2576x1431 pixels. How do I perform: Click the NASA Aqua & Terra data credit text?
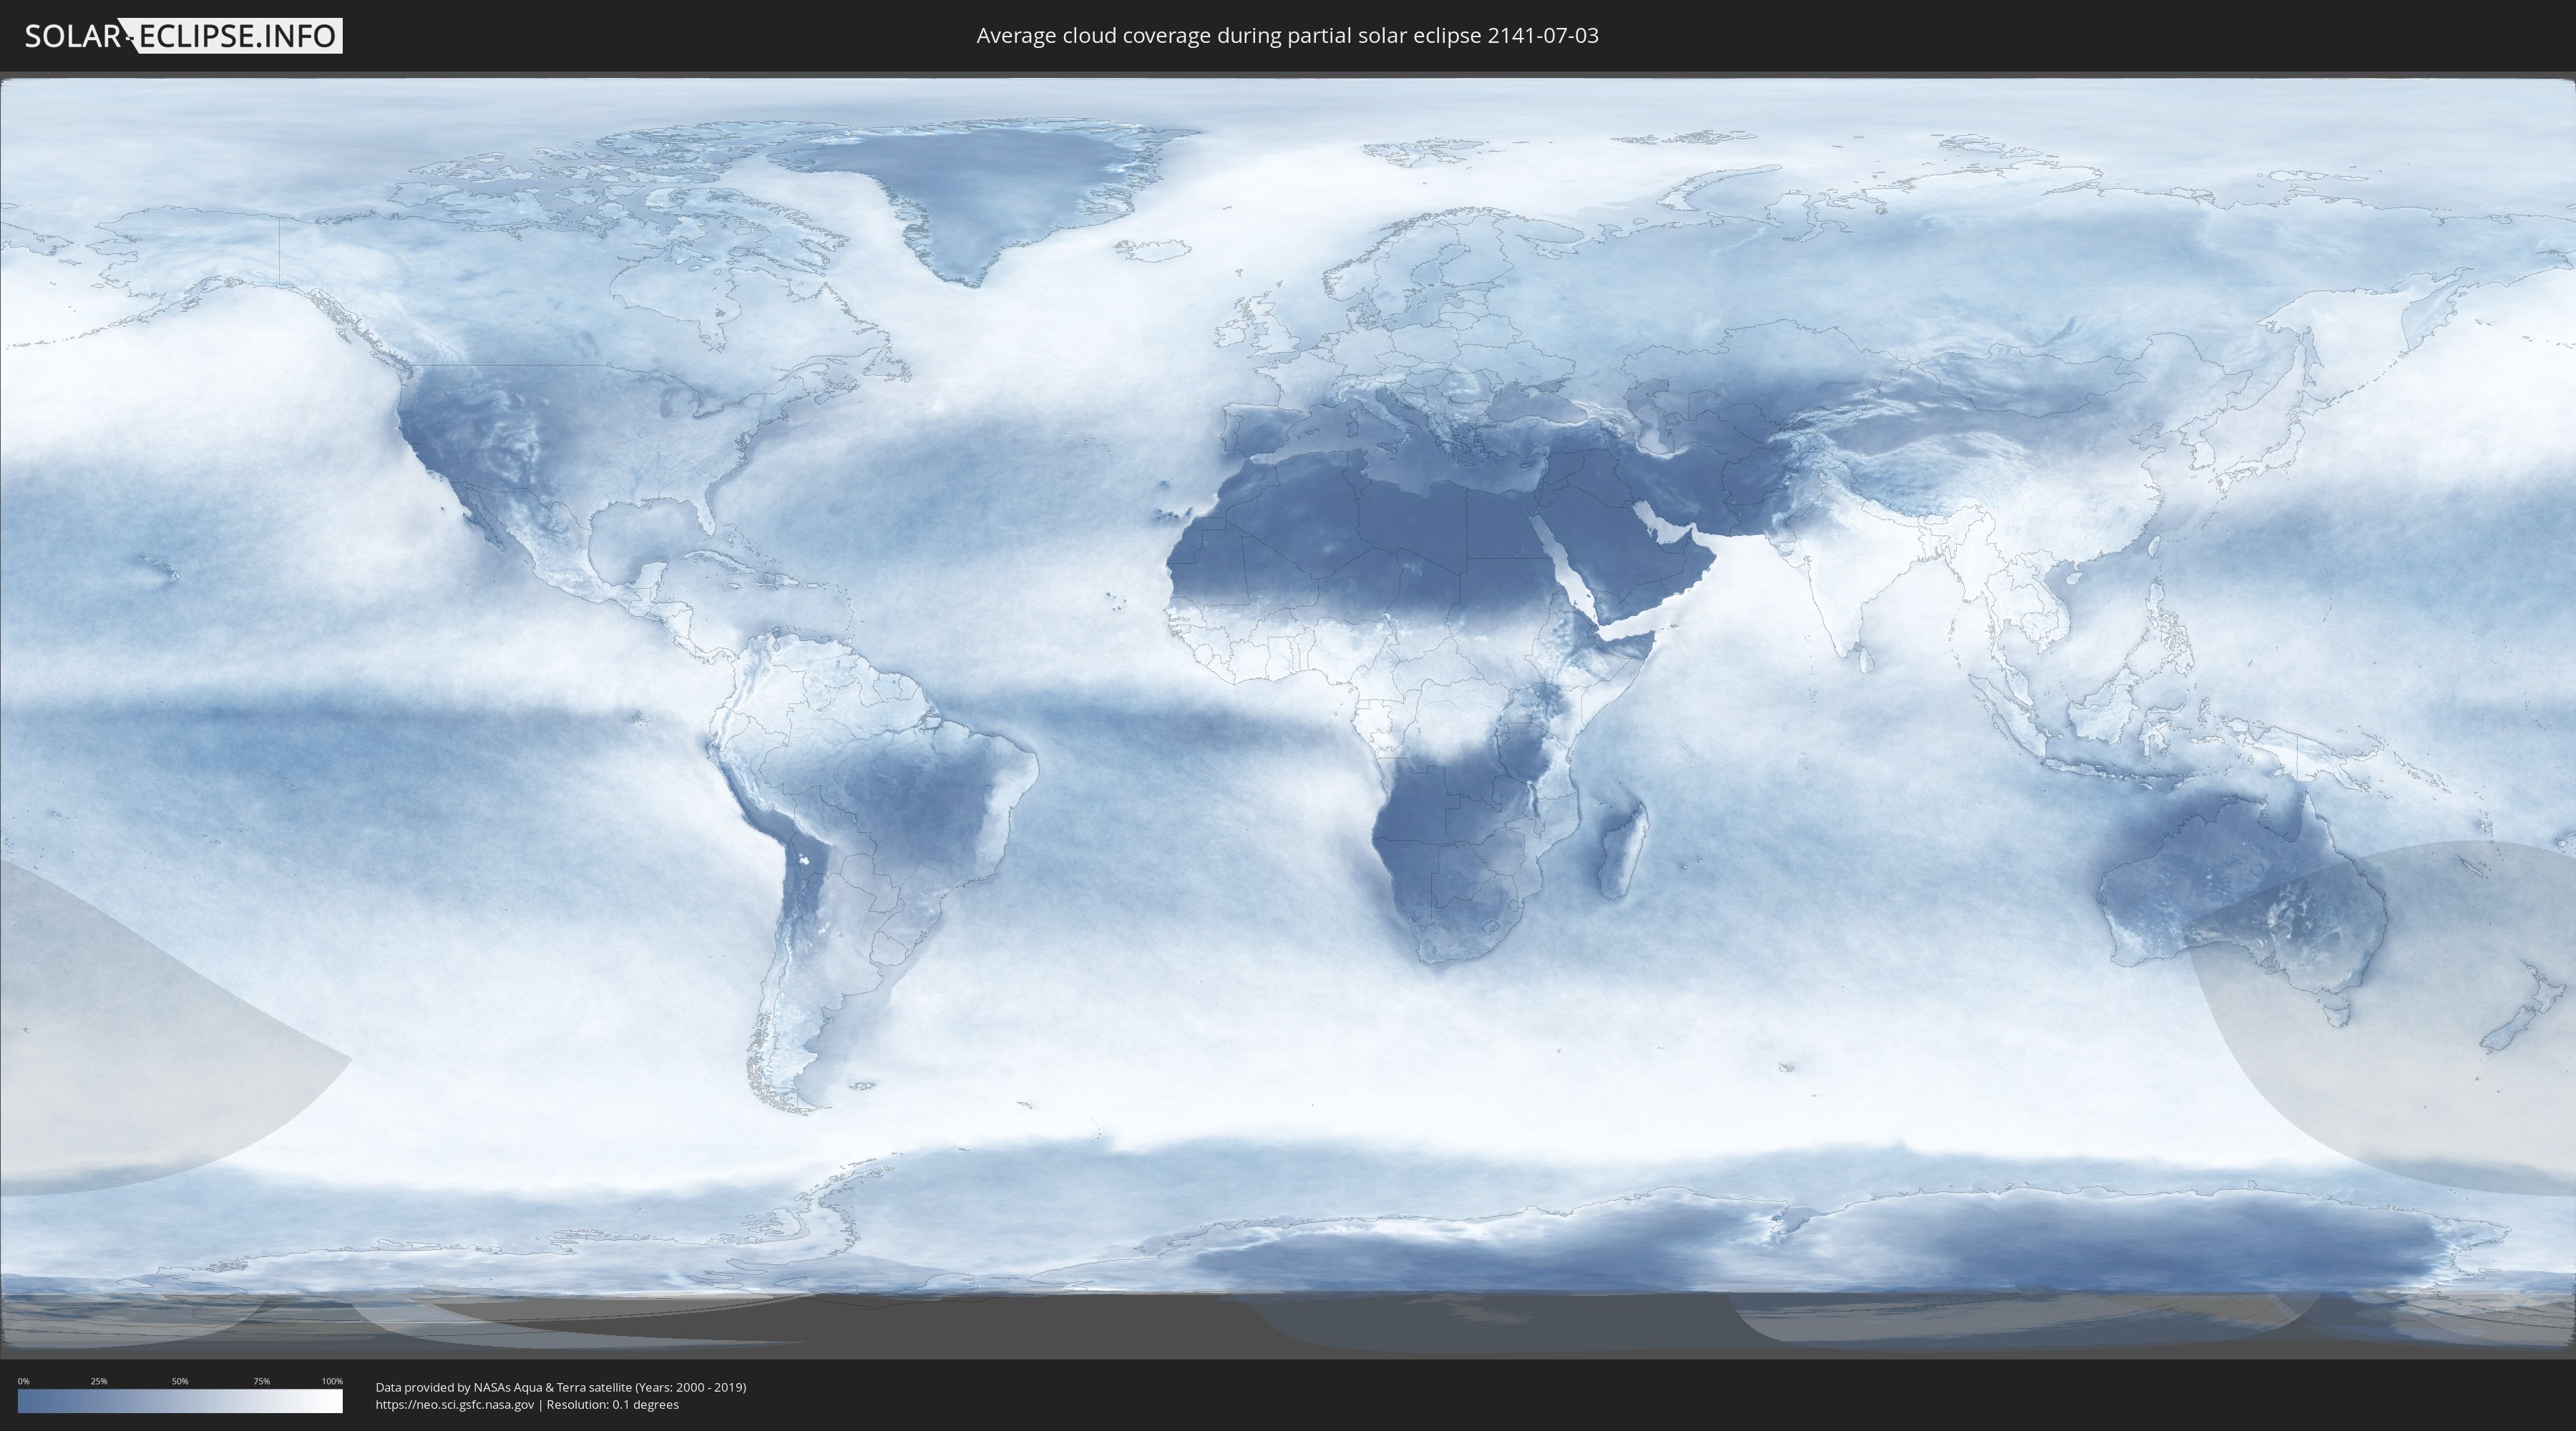tap(561, 1387)
